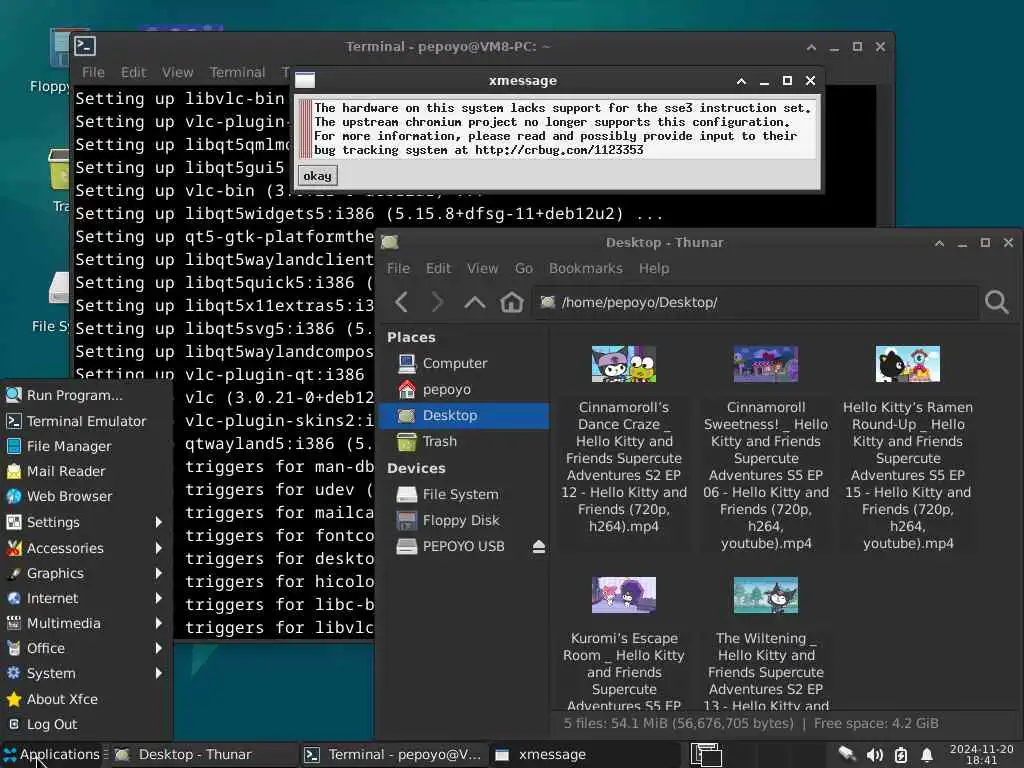This screenshot has width=1024, height=768.
Task: Open notifications bell in panel
Action: tap(927, 755)
